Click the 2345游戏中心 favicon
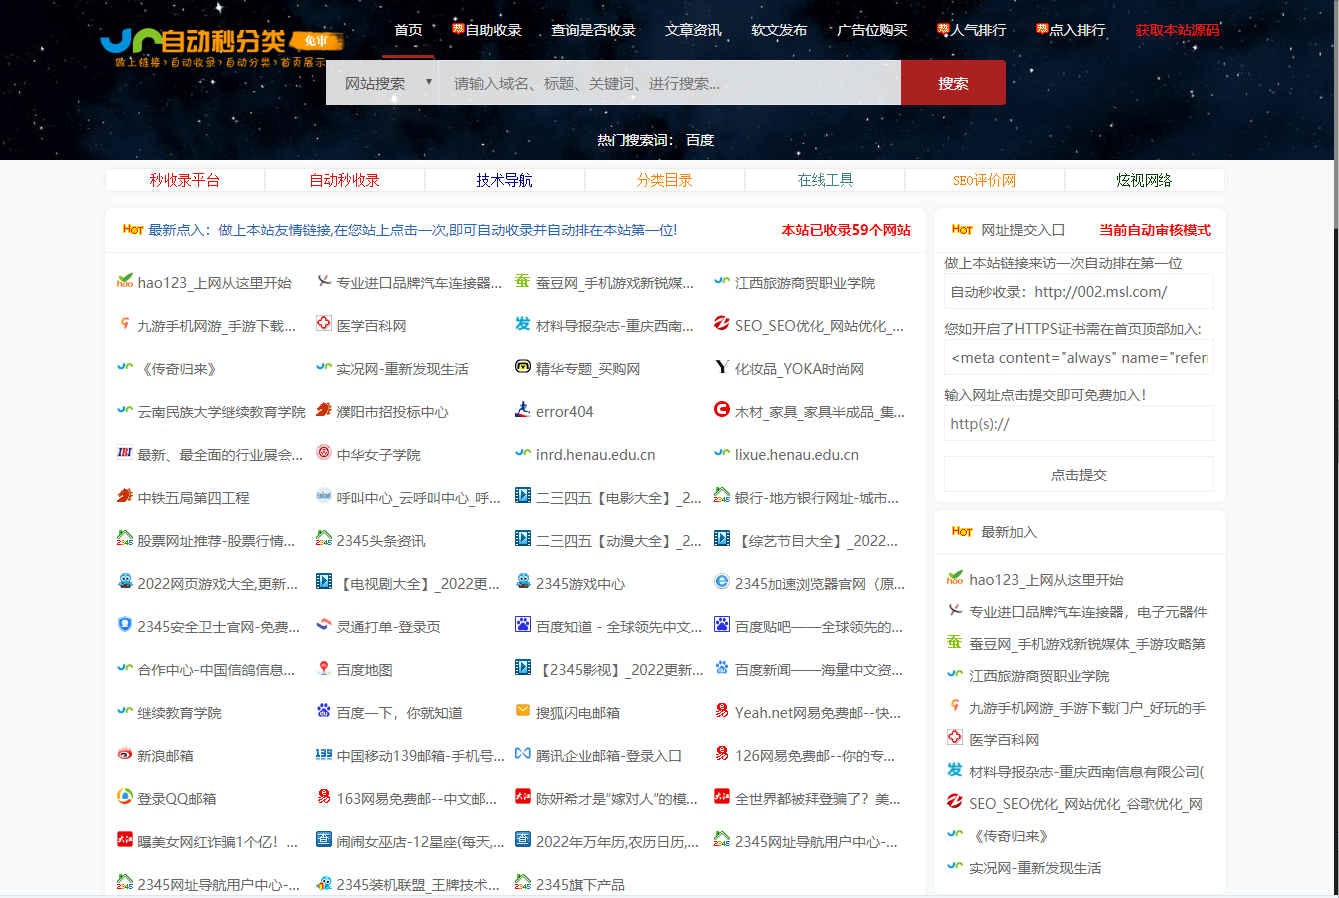This screenshot has height=898, width=1339. point(523,583)
